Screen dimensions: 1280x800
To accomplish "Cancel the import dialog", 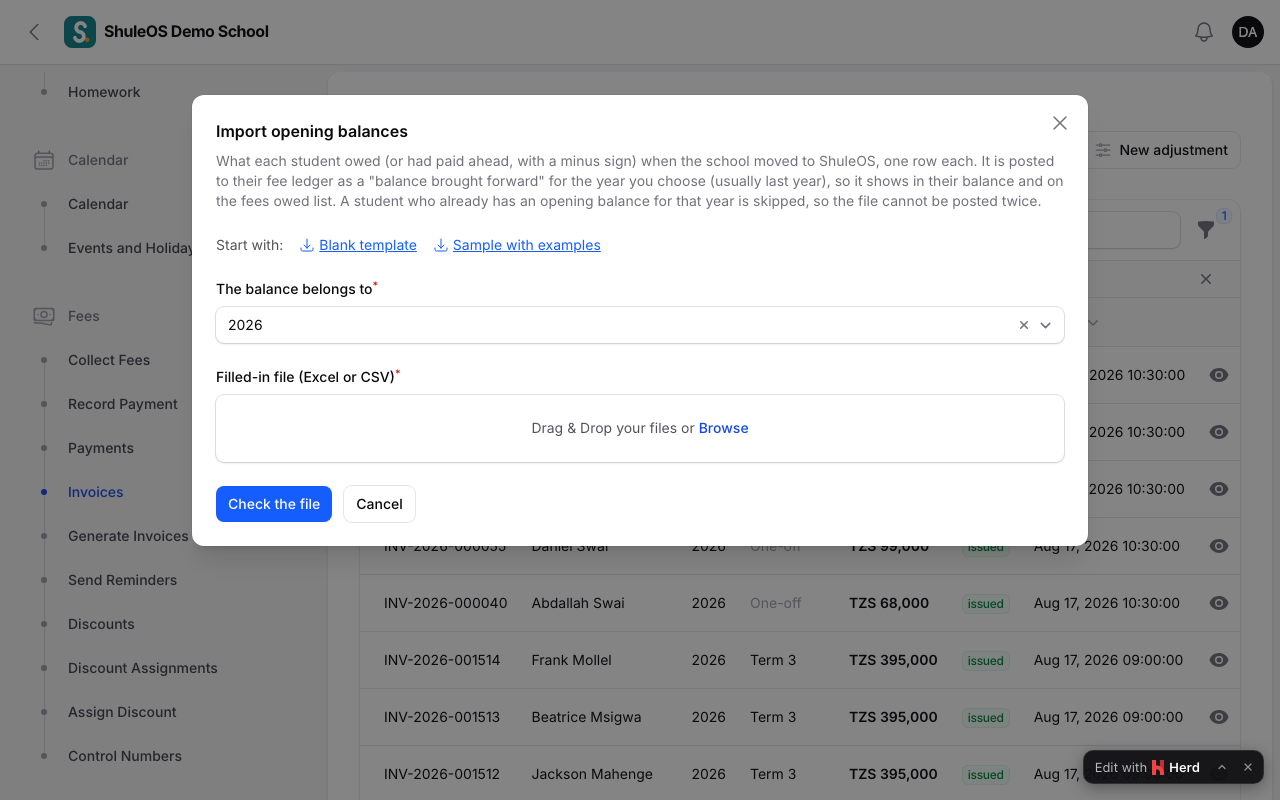I will coord(379,504).
